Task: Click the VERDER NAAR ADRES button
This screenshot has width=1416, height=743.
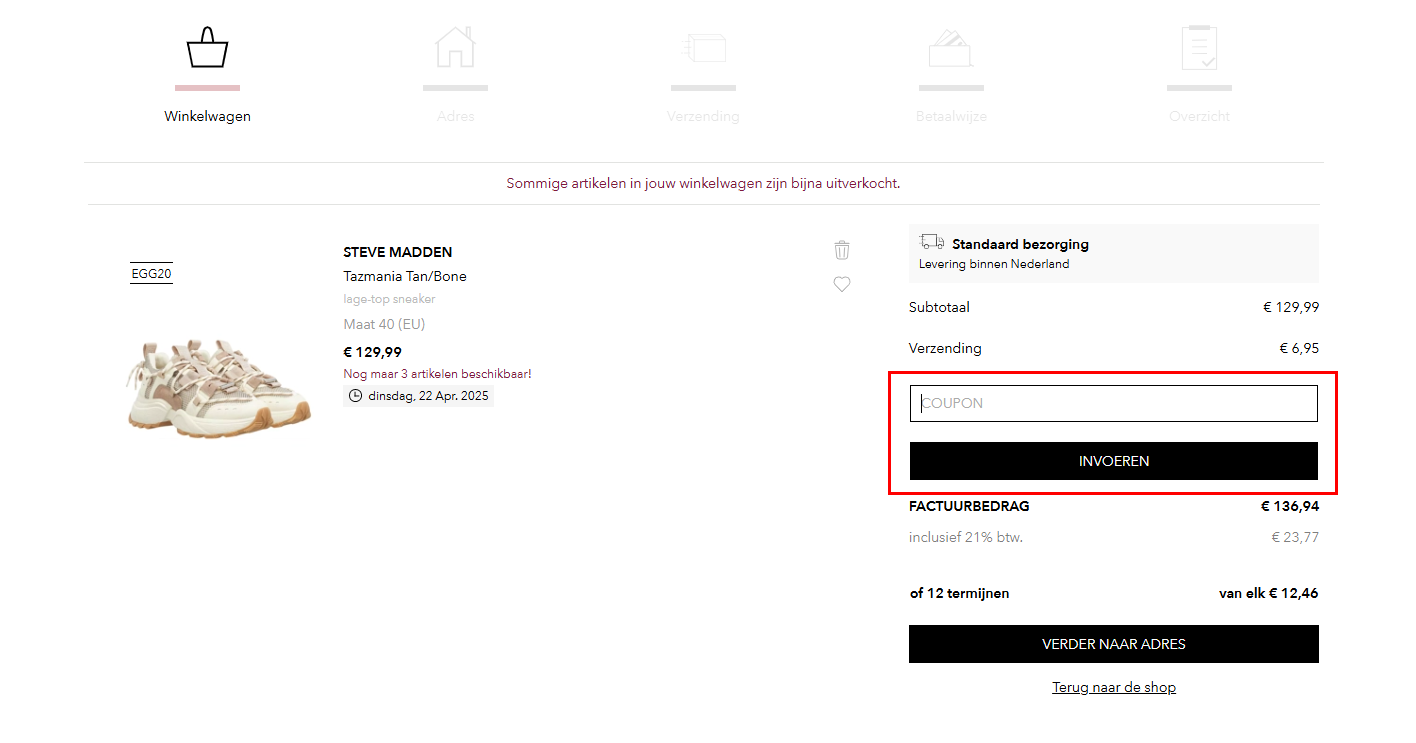Action: [1113, 644]
